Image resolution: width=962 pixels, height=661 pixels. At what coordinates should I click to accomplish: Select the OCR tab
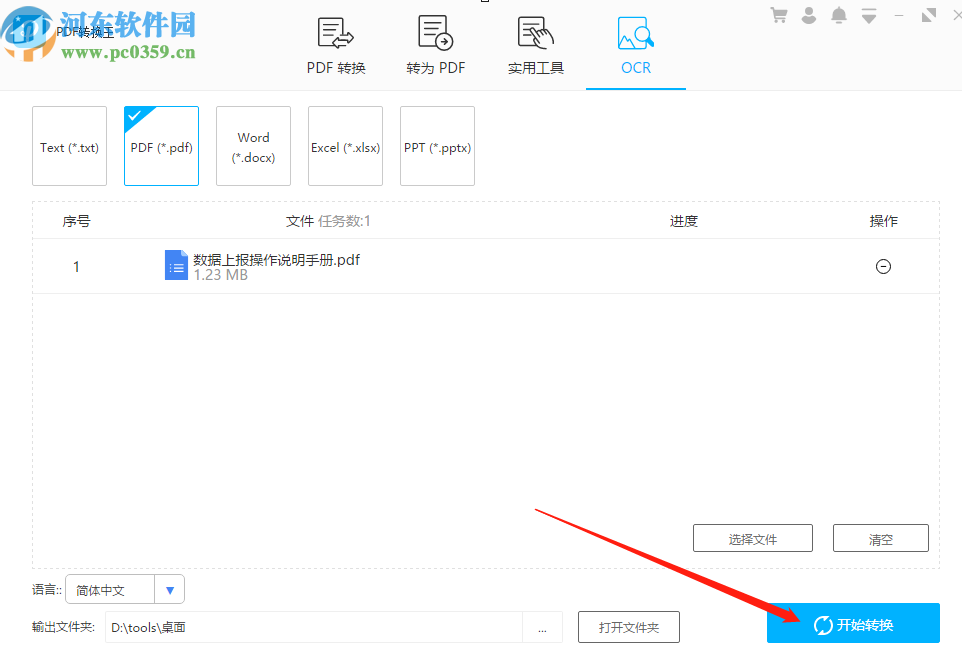click(636, 46)
